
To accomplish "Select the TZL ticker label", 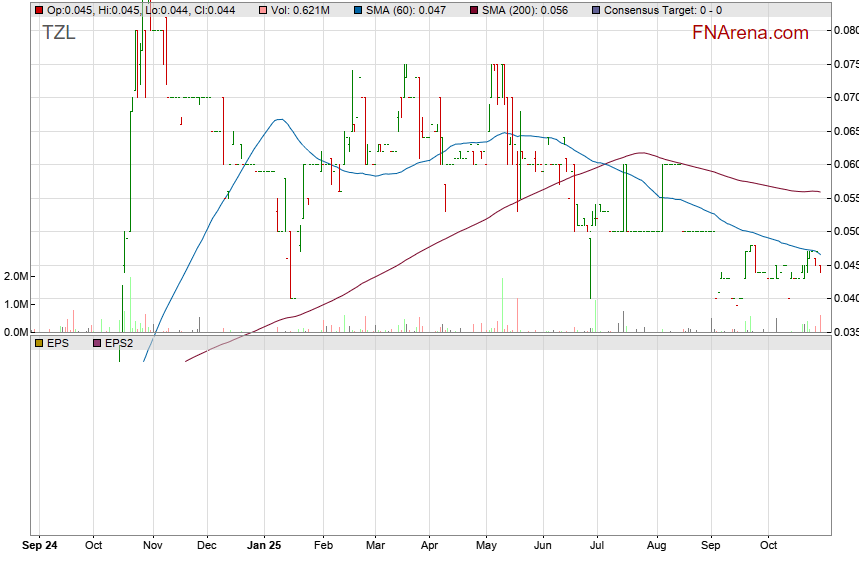I will click(58, 33).
